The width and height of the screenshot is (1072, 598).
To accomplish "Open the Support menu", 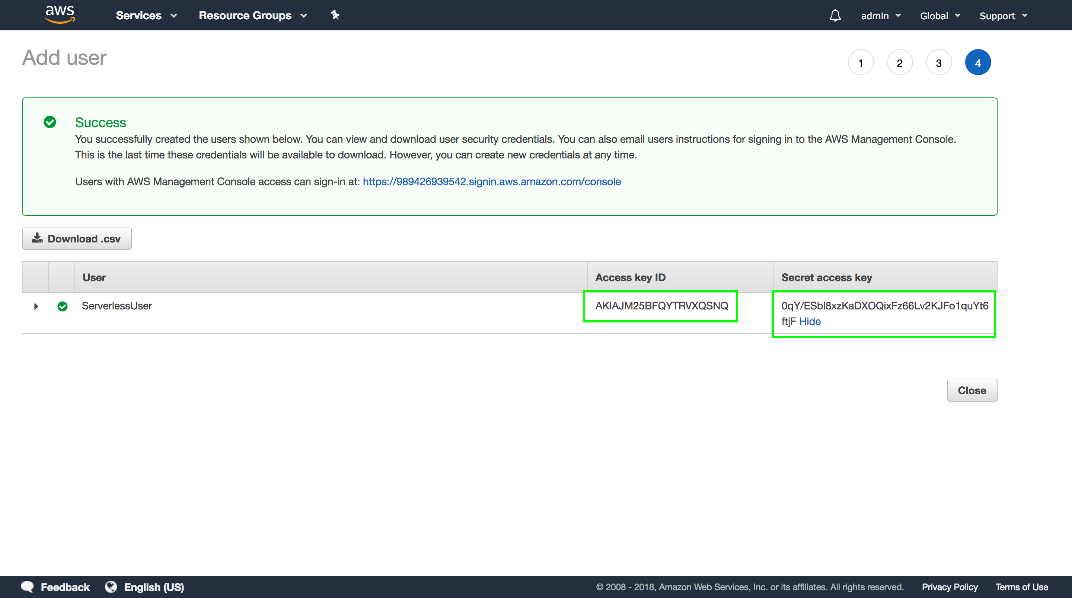I will tap(1002, 16).
